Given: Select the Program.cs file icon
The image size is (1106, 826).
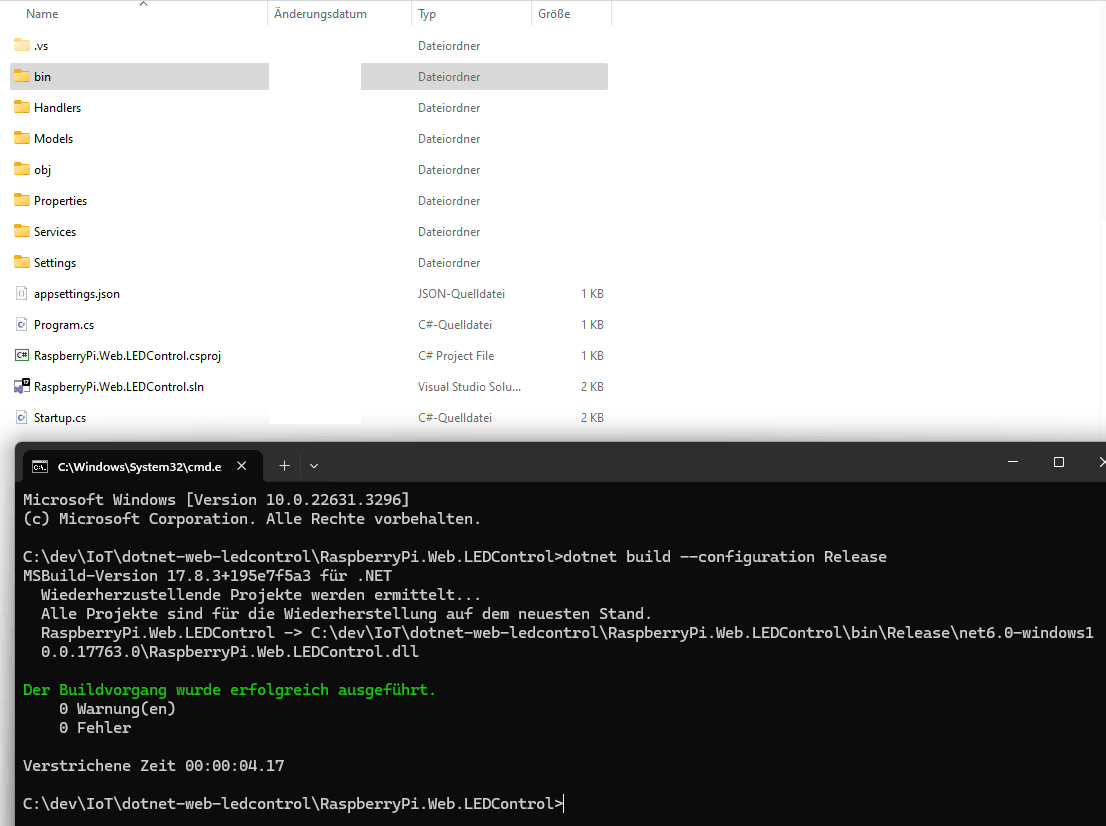Looking at the screenshot, I should point(22,325).
